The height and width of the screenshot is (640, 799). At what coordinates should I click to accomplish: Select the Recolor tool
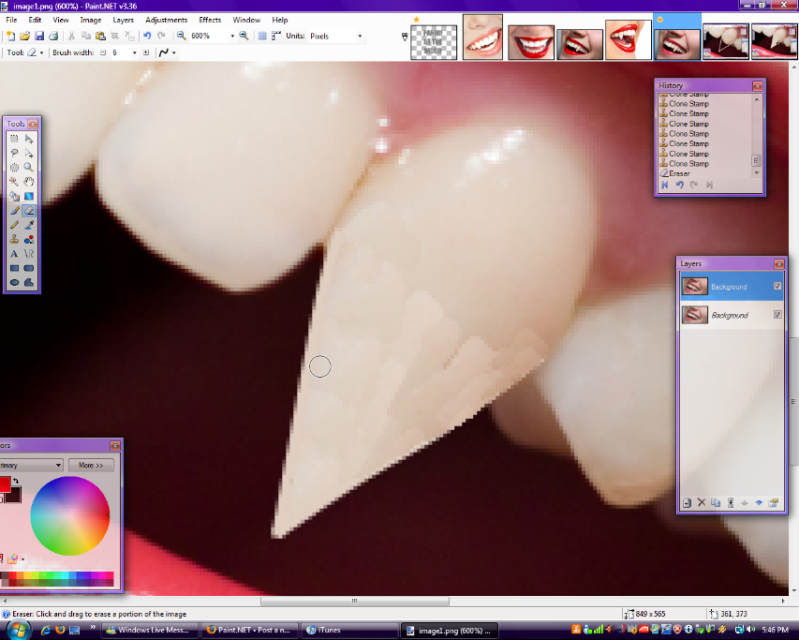point(29,239)
